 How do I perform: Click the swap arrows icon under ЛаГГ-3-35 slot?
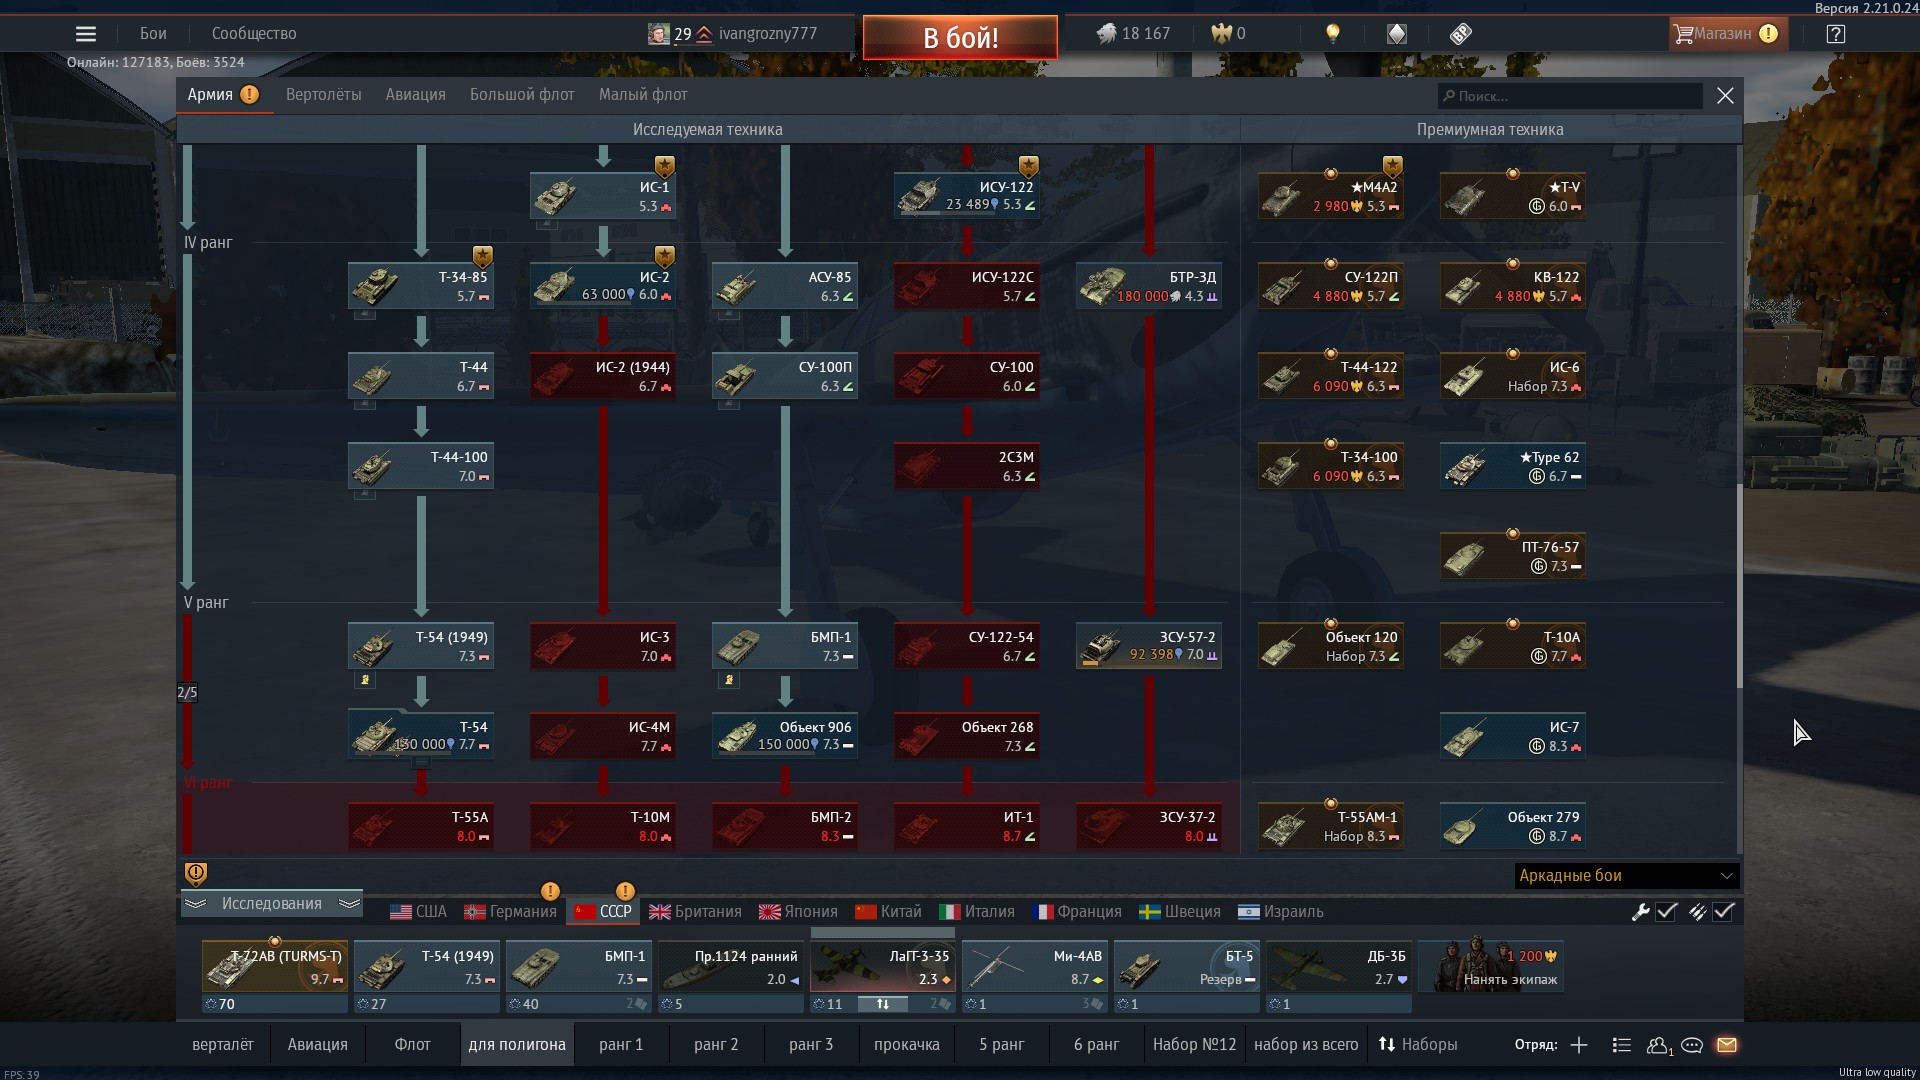883,1004
